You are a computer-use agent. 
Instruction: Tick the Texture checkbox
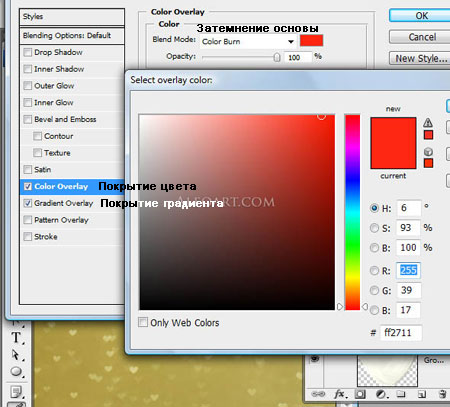click(x=37, y=153)
